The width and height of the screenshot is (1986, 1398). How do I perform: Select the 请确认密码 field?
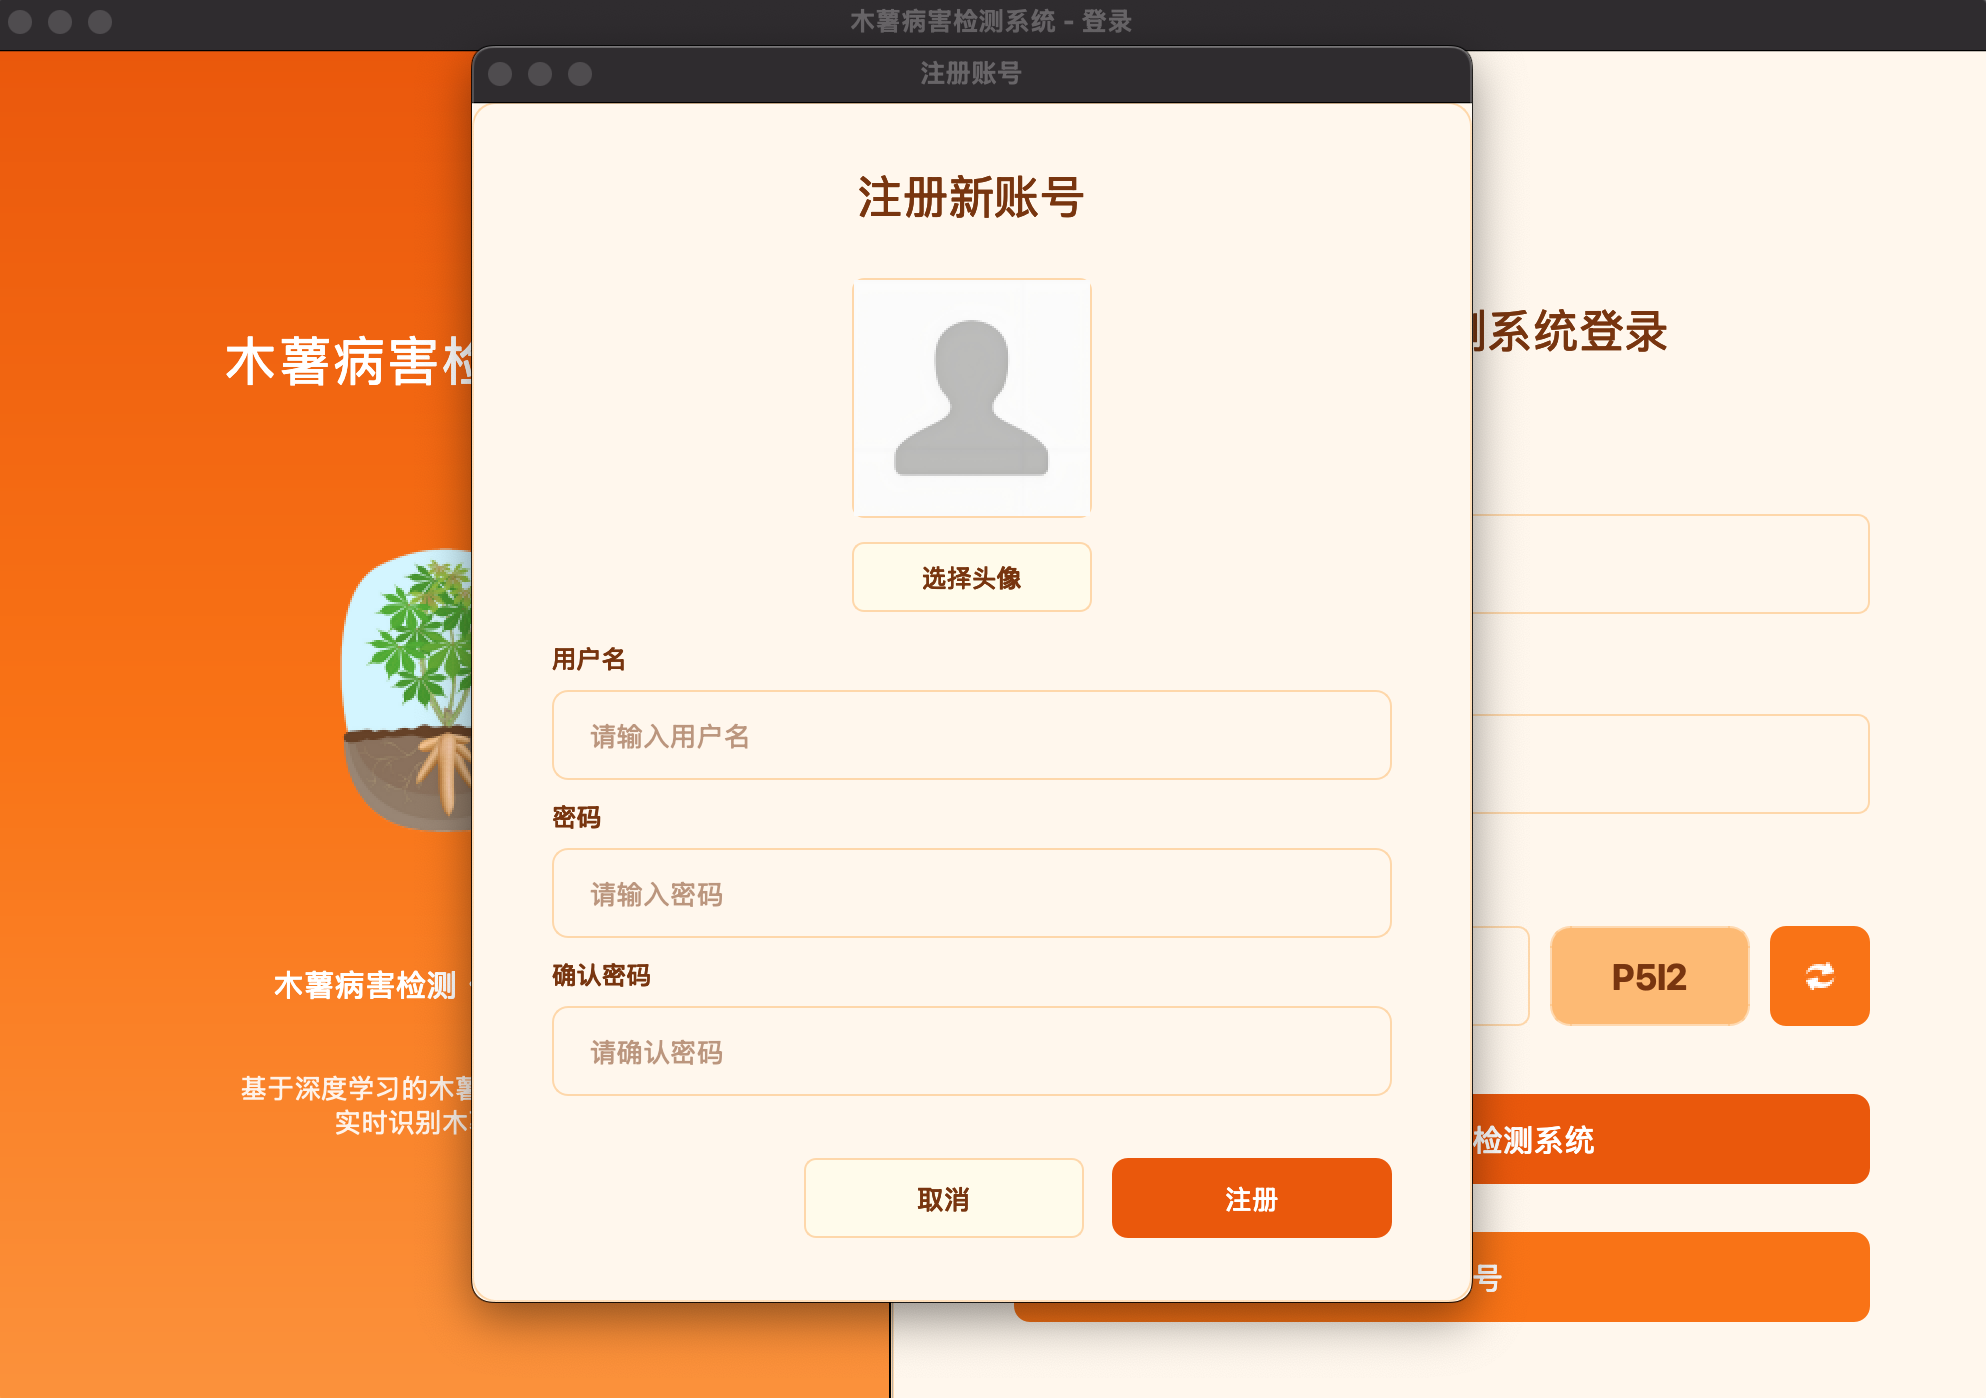[x=971, y=1051]
